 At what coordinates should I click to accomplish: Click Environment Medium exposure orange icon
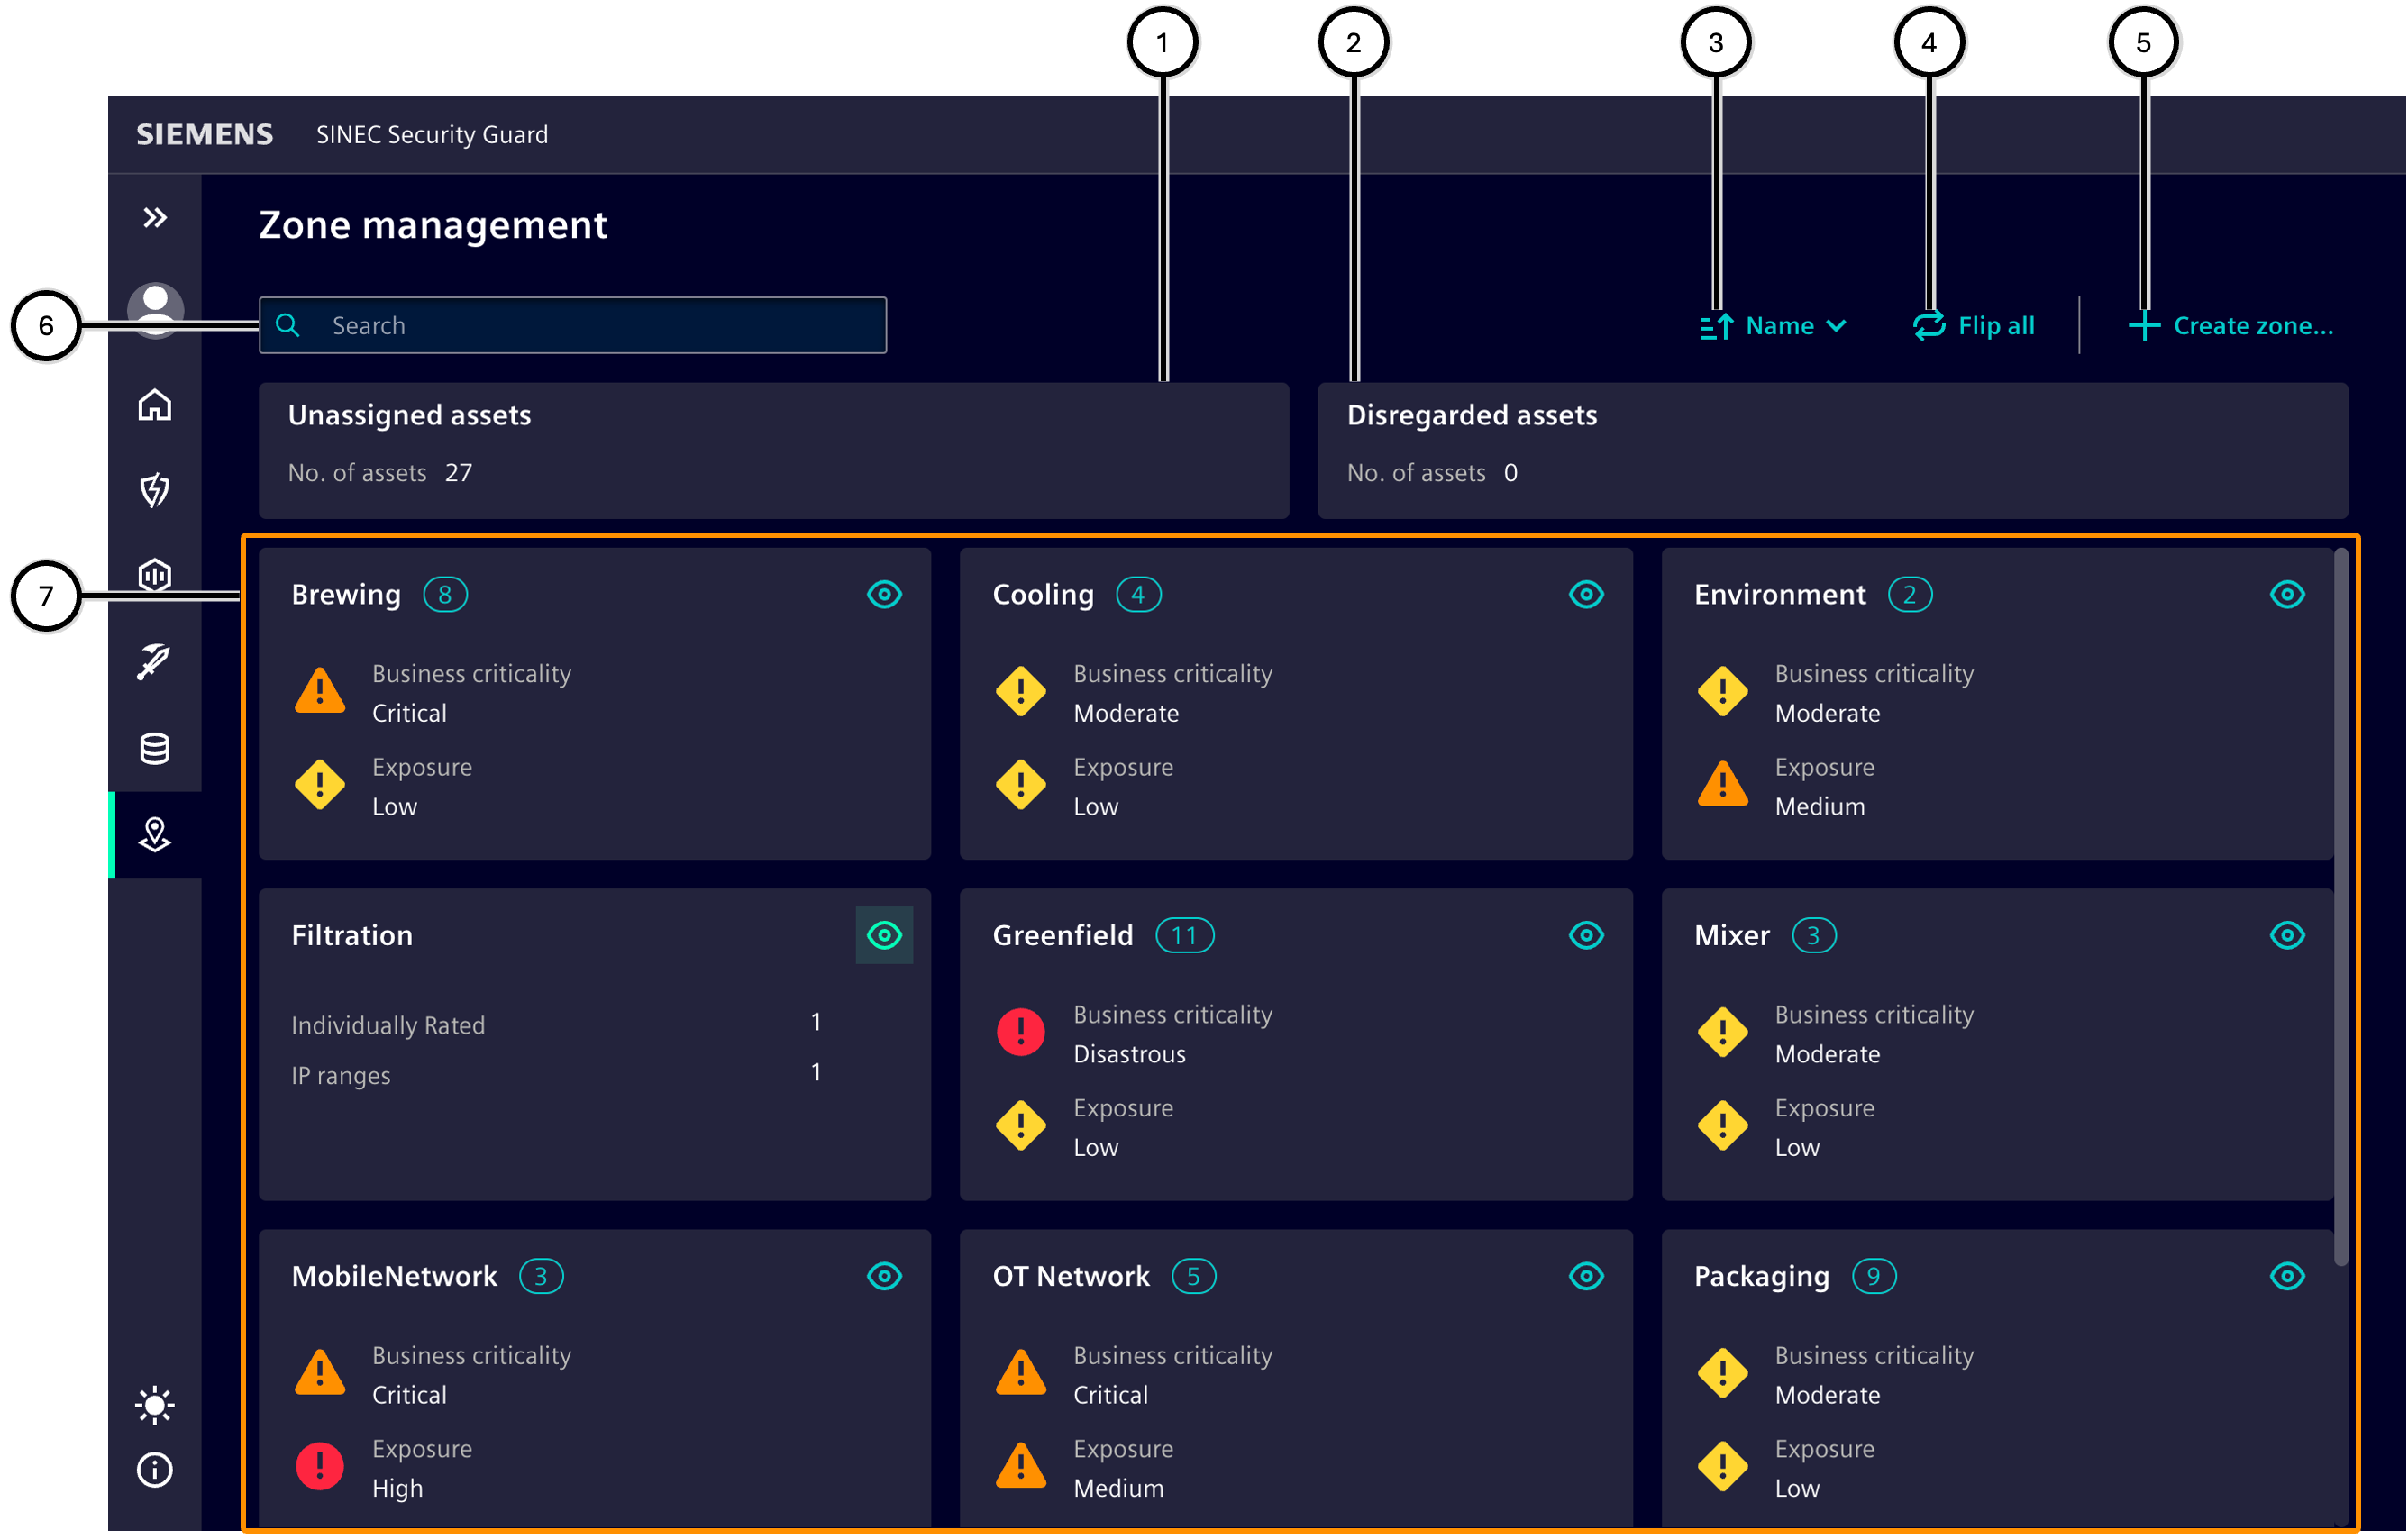pos(1722,784)
